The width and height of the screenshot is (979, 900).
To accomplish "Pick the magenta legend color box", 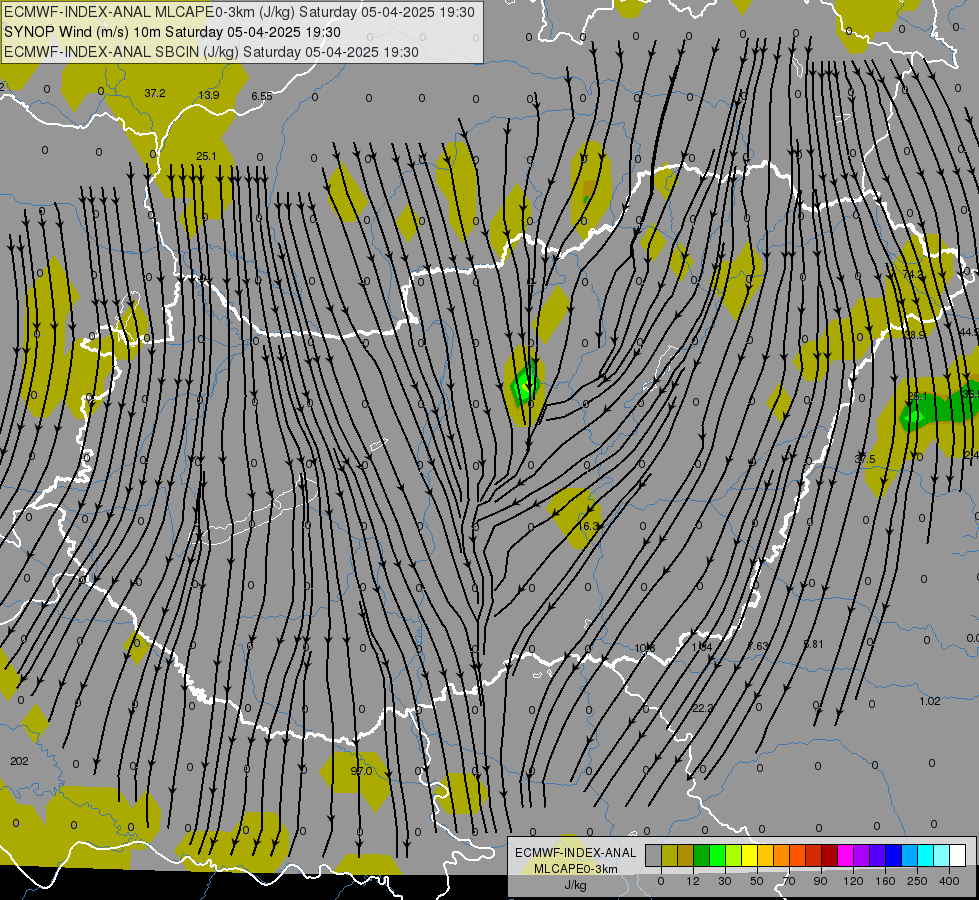I will [x=845, y=855].
